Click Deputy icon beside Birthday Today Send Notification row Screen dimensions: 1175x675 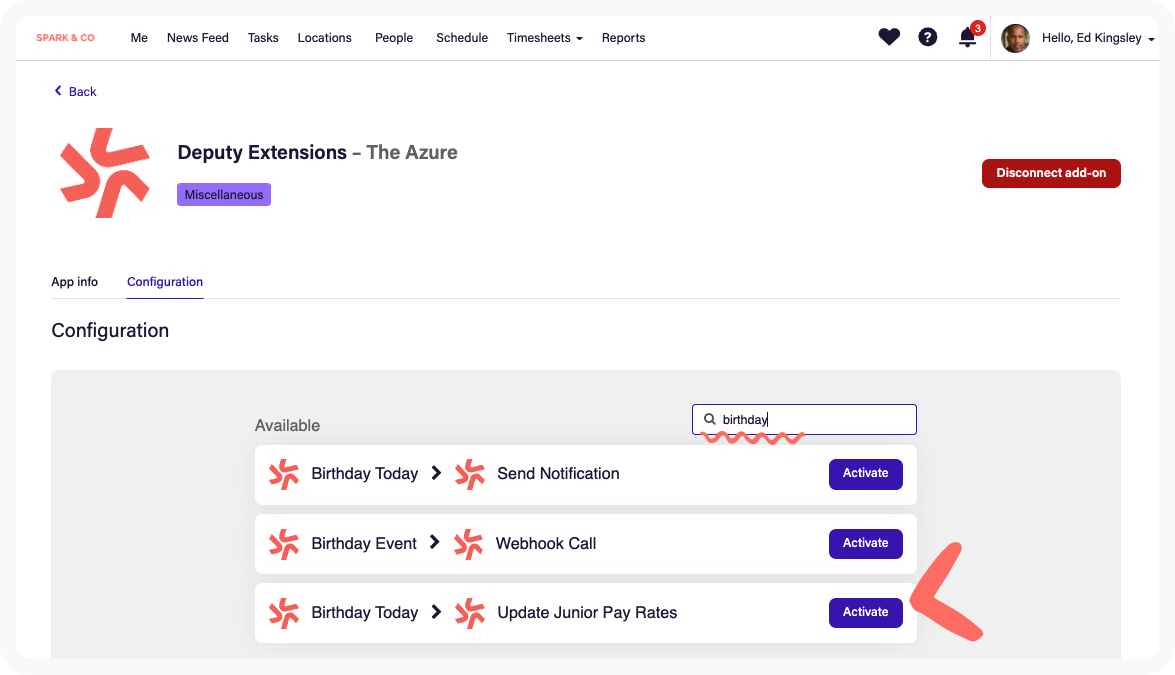click(284, 474)
